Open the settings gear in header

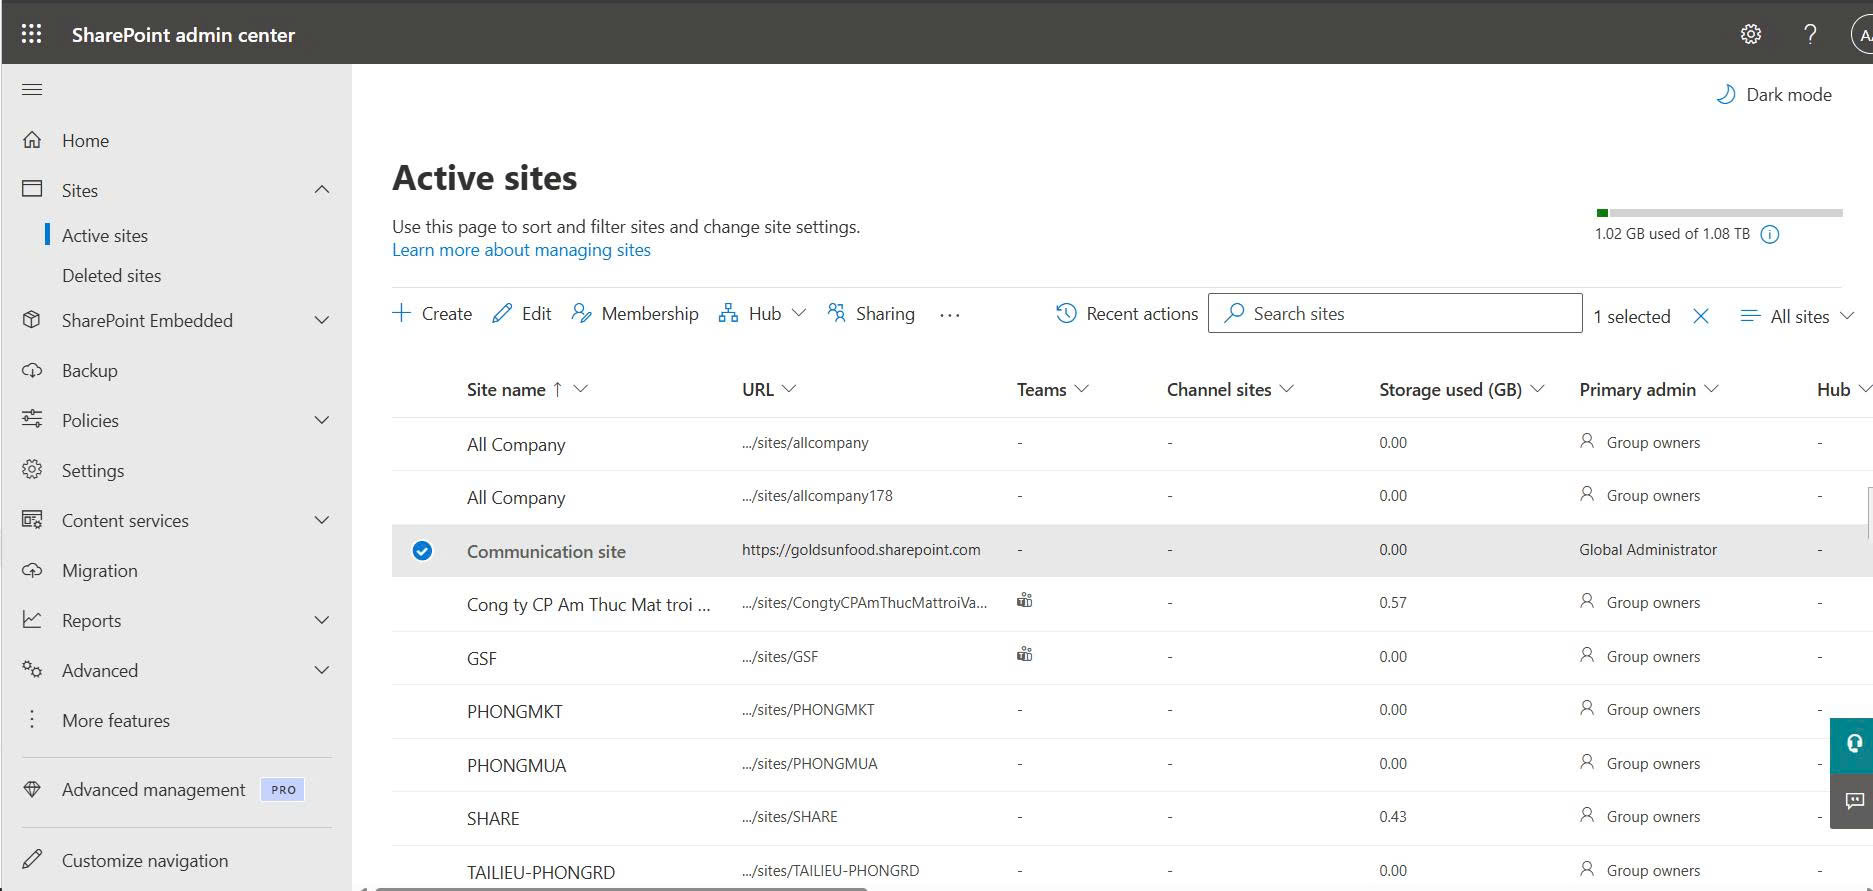click(x=1750, y=34)
